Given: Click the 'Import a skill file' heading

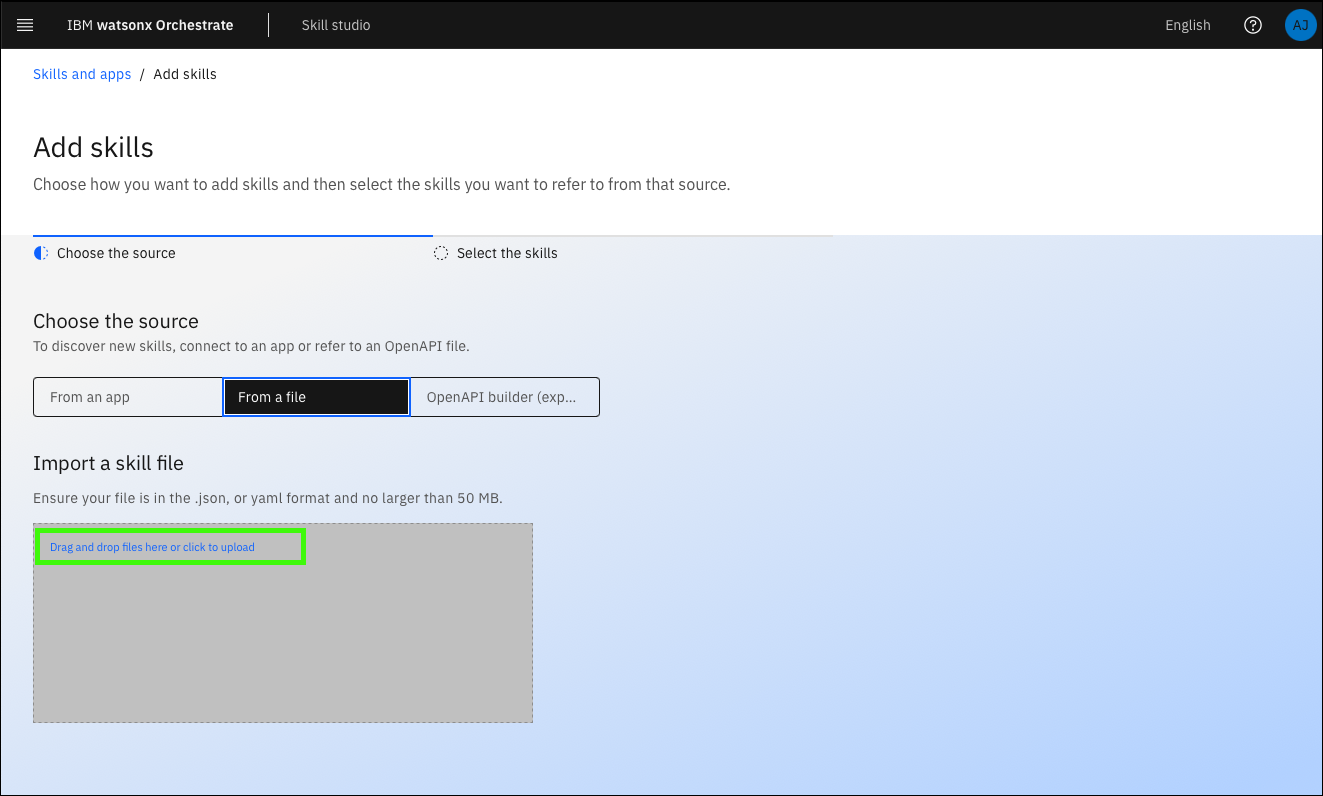Looking at the screenshot, I should click(x=108, y=463).
